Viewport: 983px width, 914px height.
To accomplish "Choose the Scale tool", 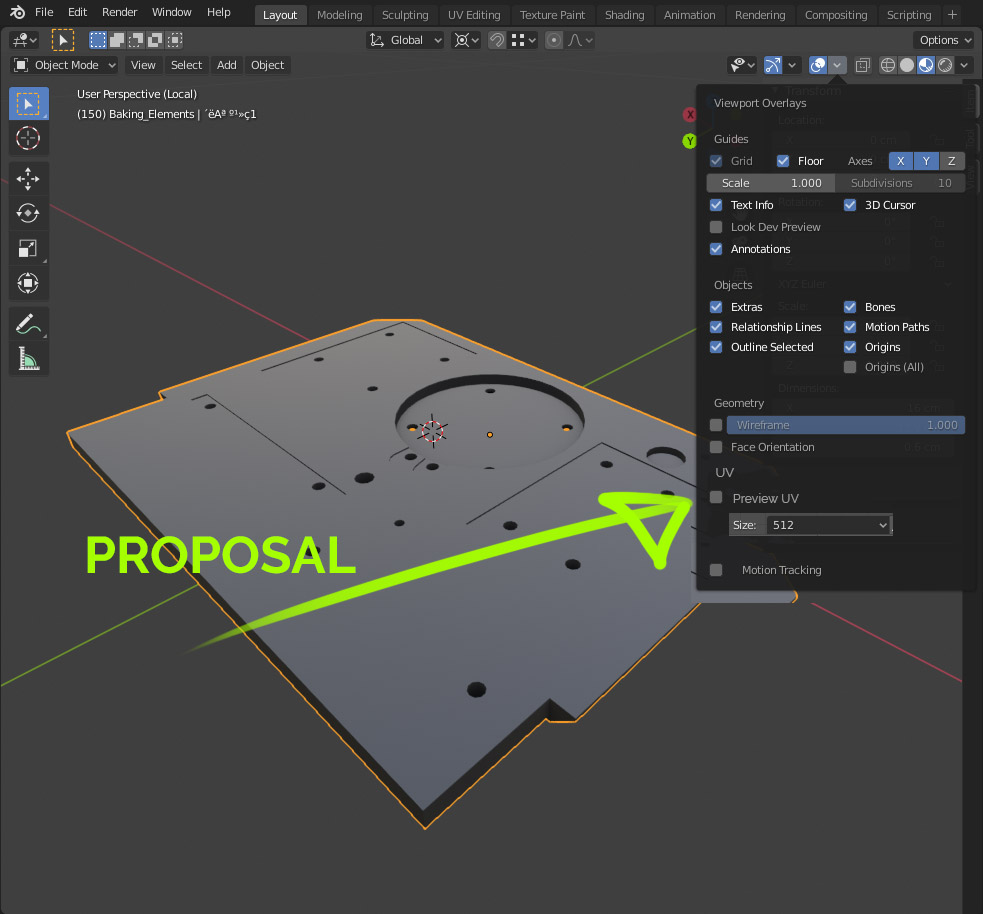I will click(28, 248).
